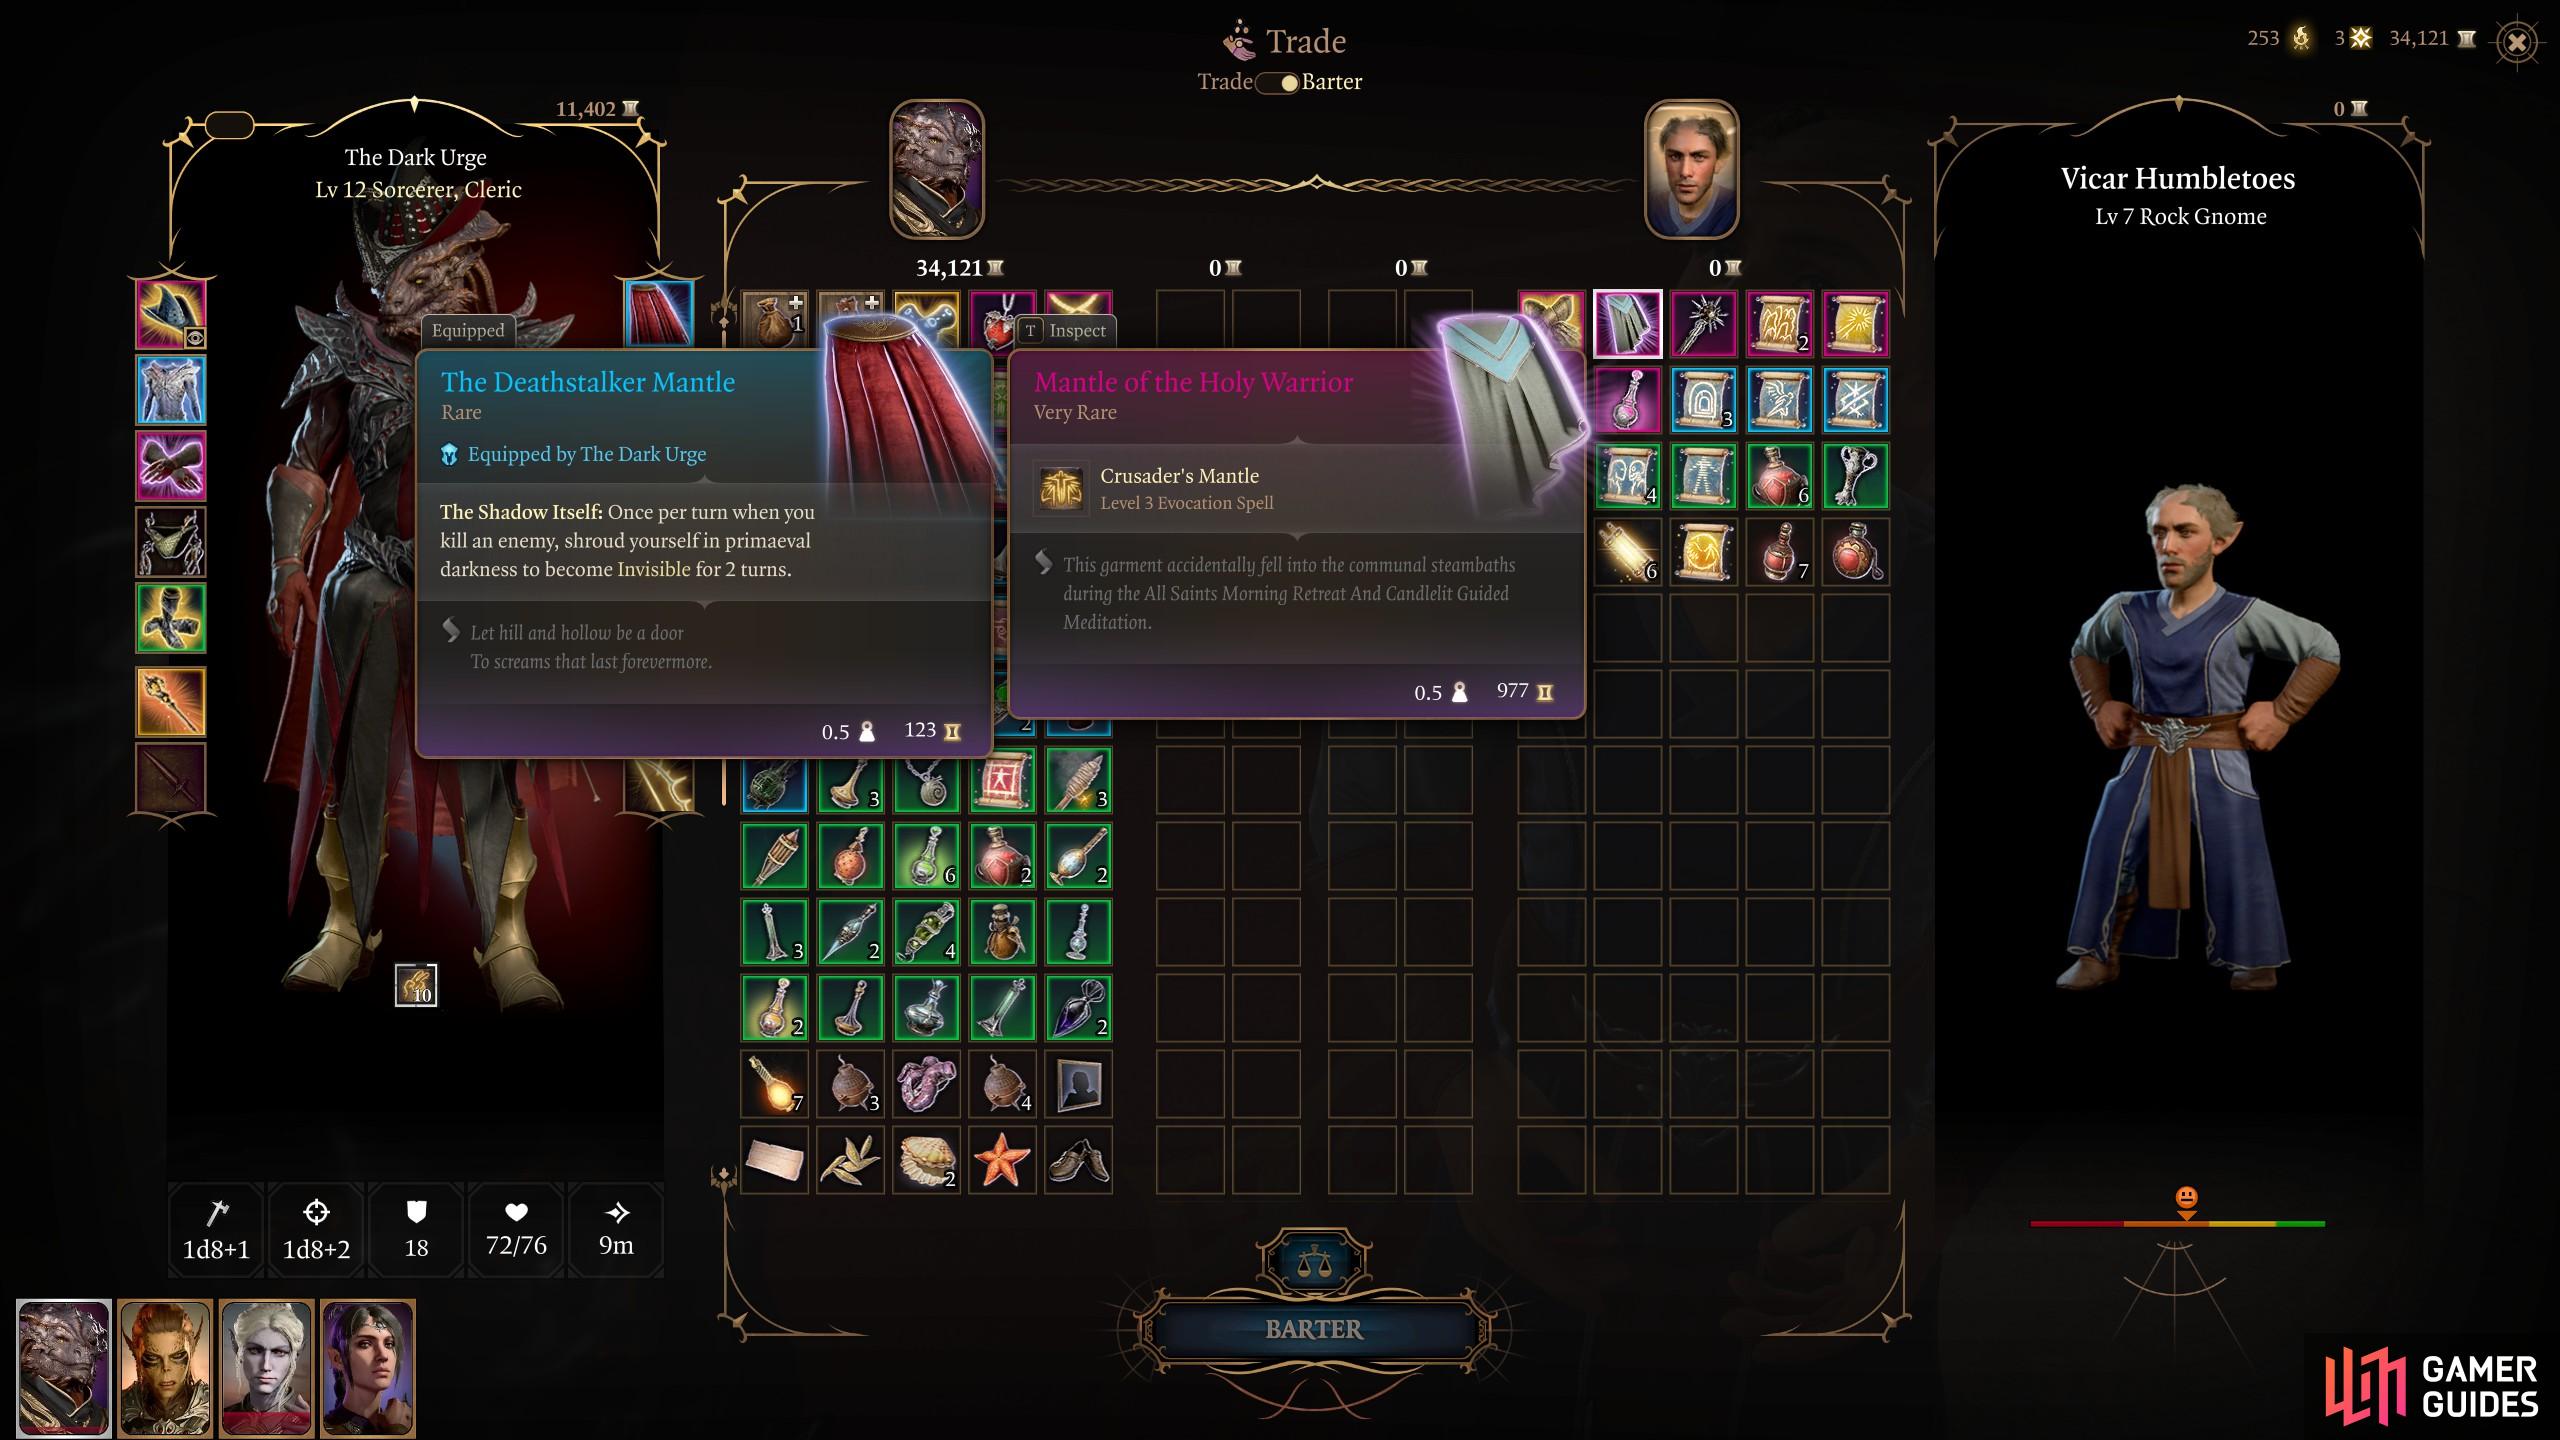Select the starfish item in inventory

pos(1002,1160)
